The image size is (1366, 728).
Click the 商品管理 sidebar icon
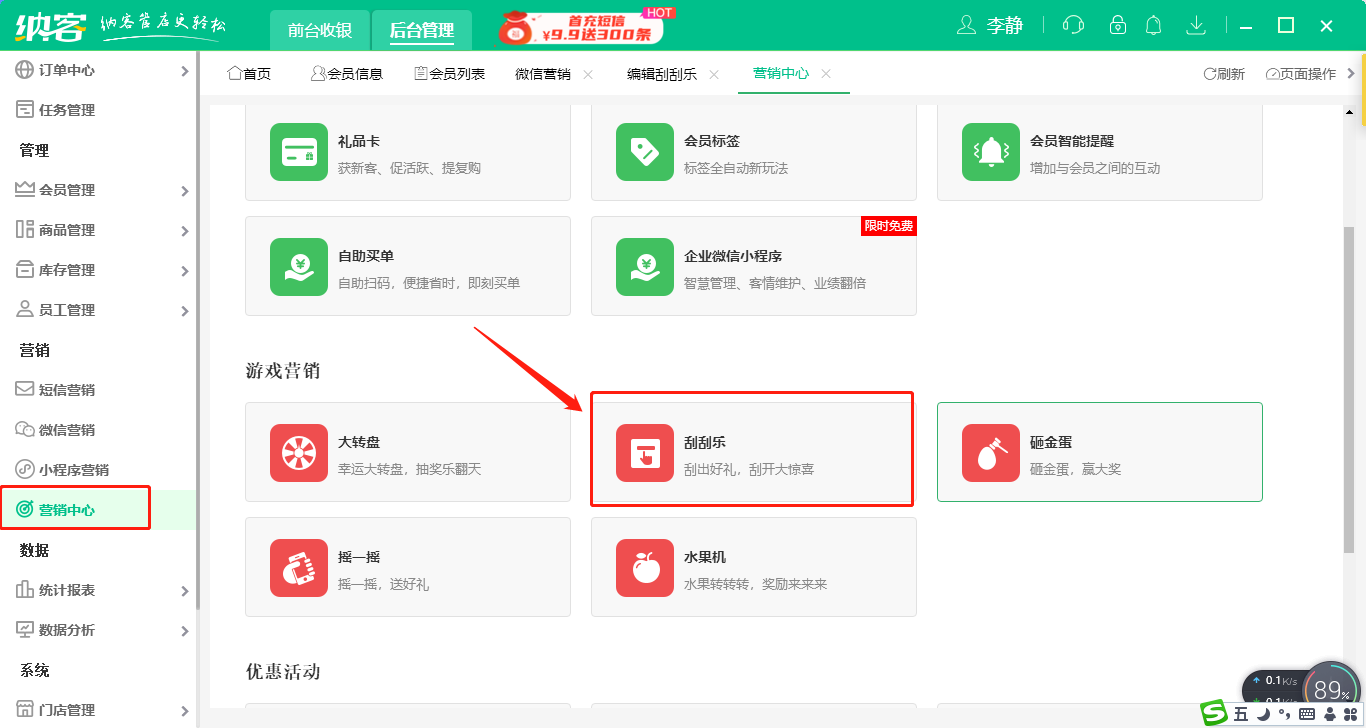coord(25,230)
